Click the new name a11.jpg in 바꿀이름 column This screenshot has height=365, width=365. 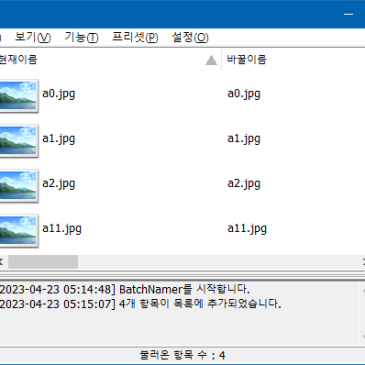(247, 229)
